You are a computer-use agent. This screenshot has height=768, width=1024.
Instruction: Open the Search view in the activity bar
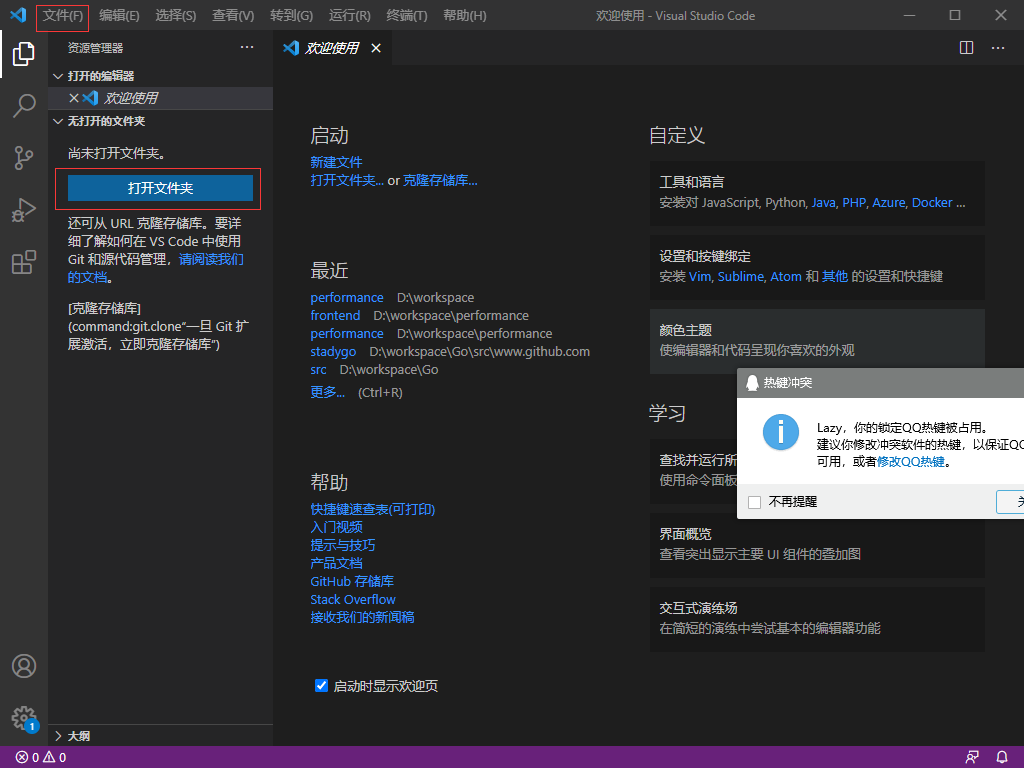(24, 105)
